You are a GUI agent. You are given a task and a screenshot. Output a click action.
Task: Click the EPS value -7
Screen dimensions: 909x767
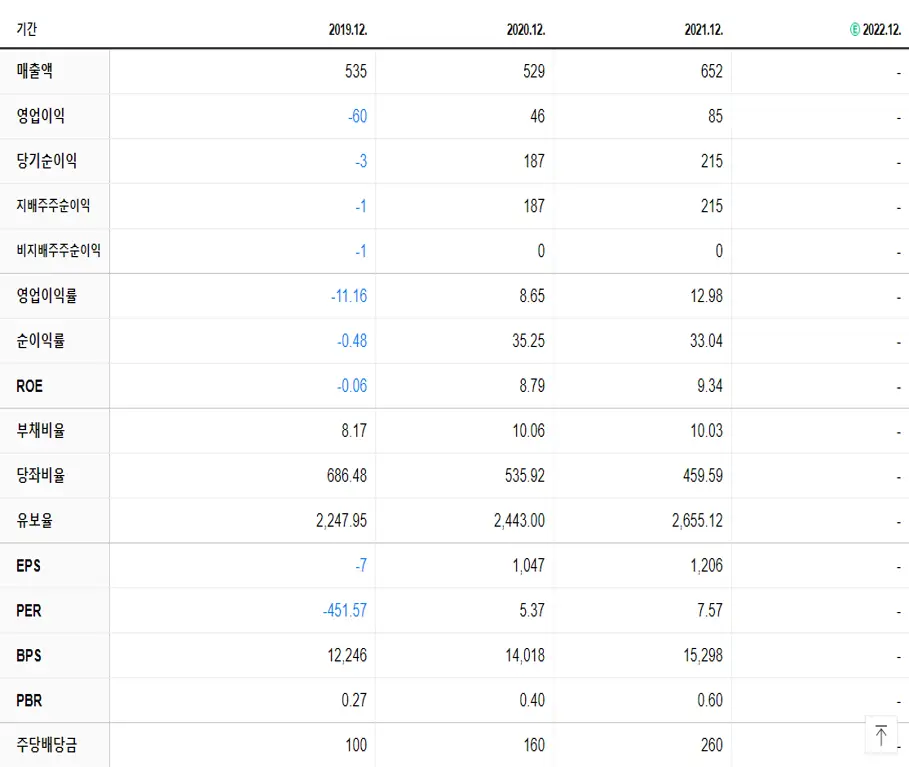[361, 565]
